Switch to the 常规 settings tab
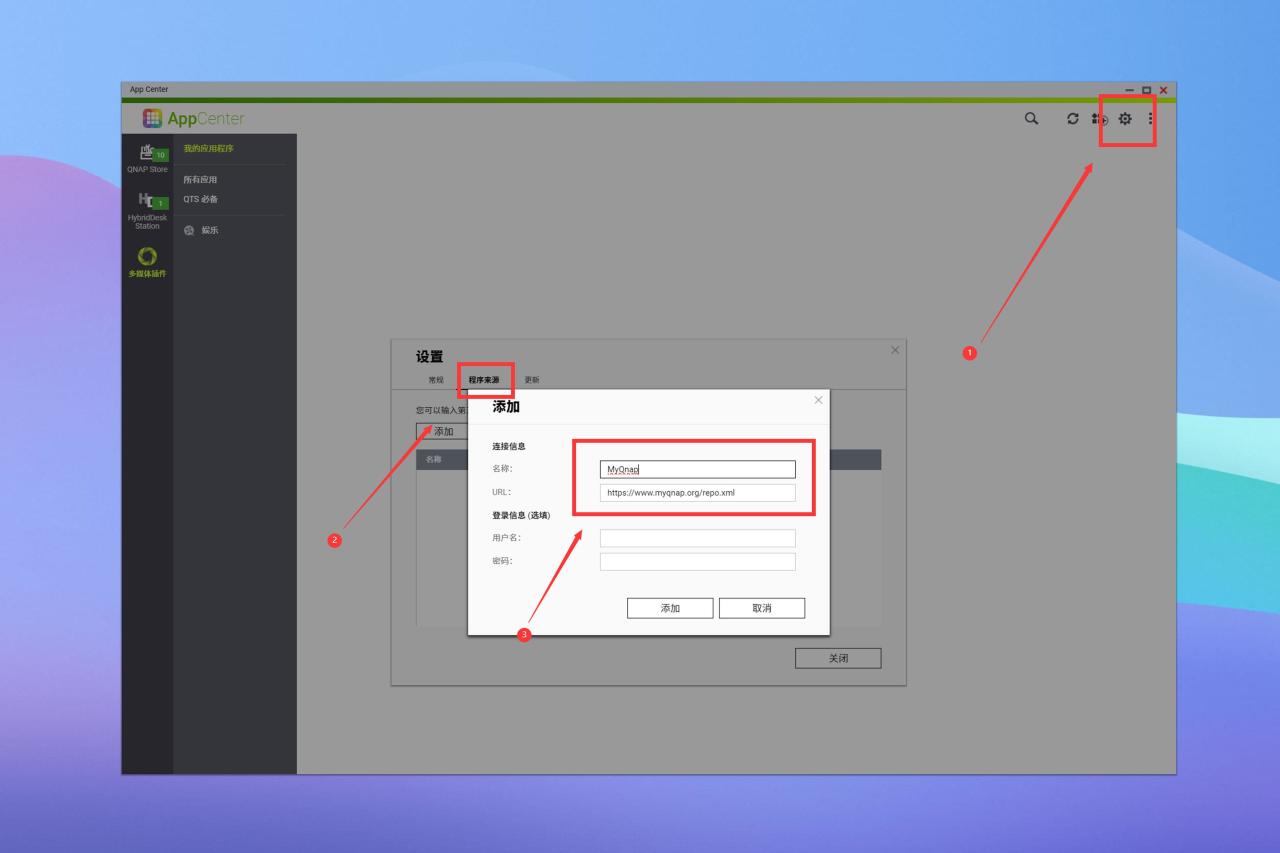The width and height of the screenshot is (1280, 853). [x=436, y=380]
